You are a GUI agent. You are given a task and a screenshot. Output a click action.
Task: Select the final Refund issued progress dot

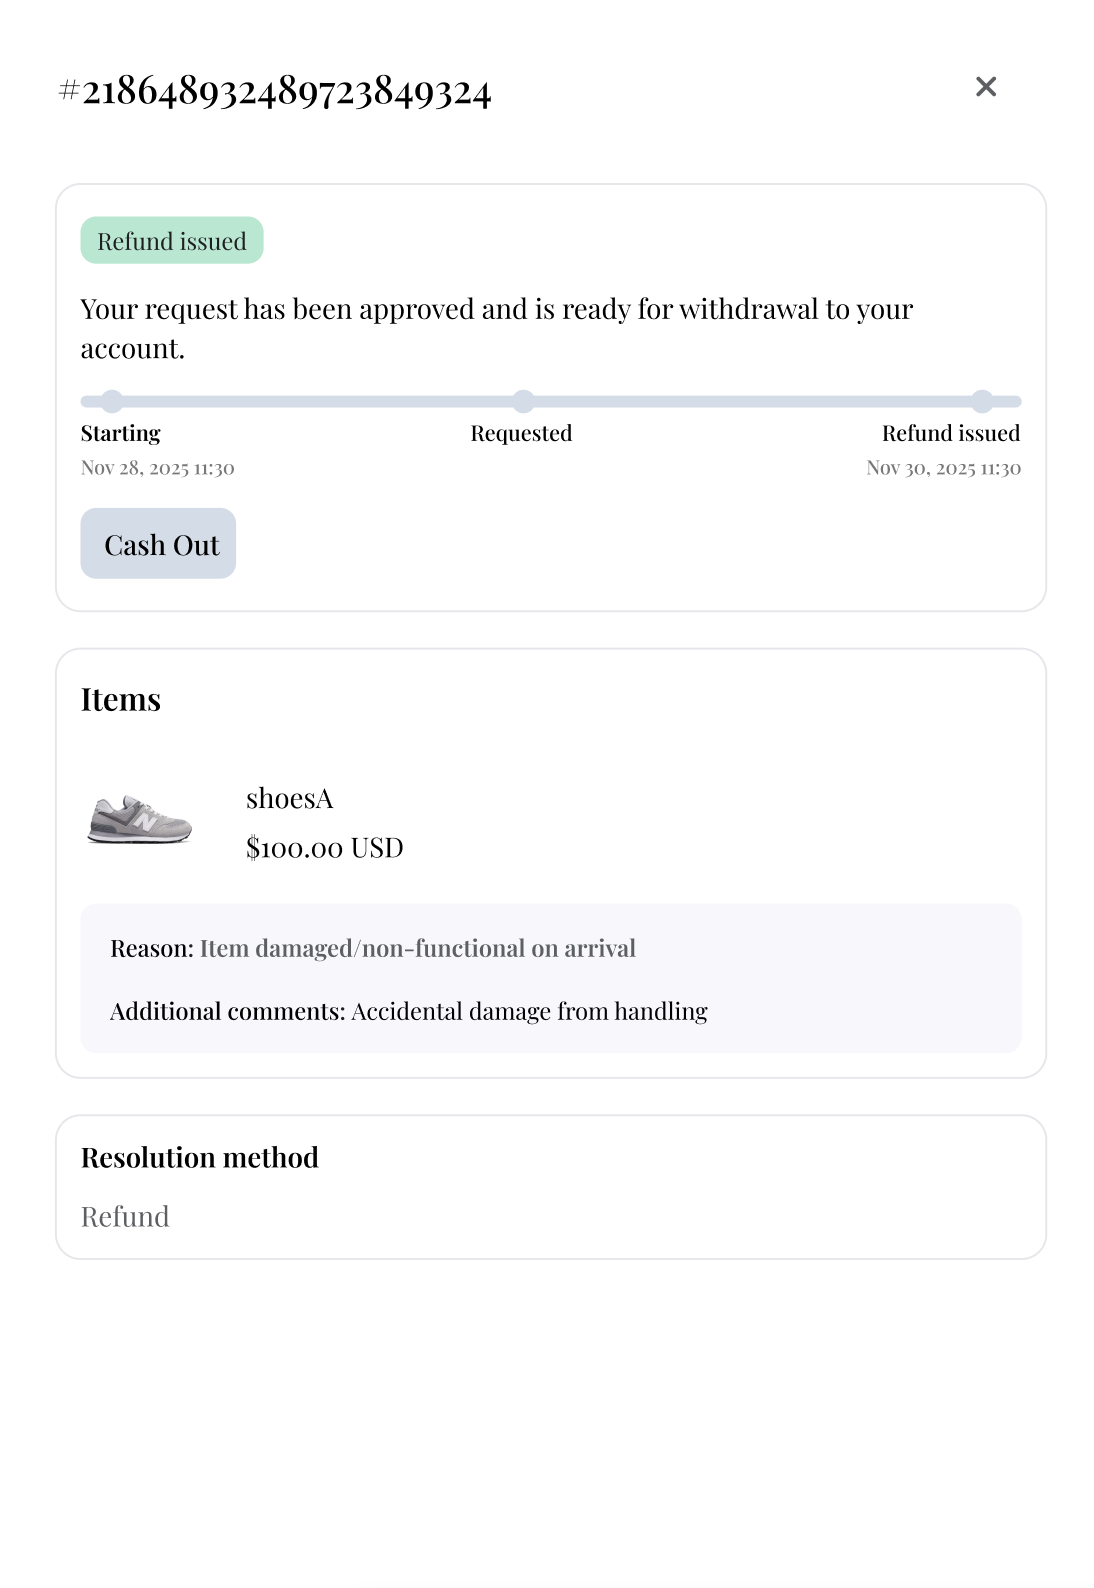coord(982,402)
